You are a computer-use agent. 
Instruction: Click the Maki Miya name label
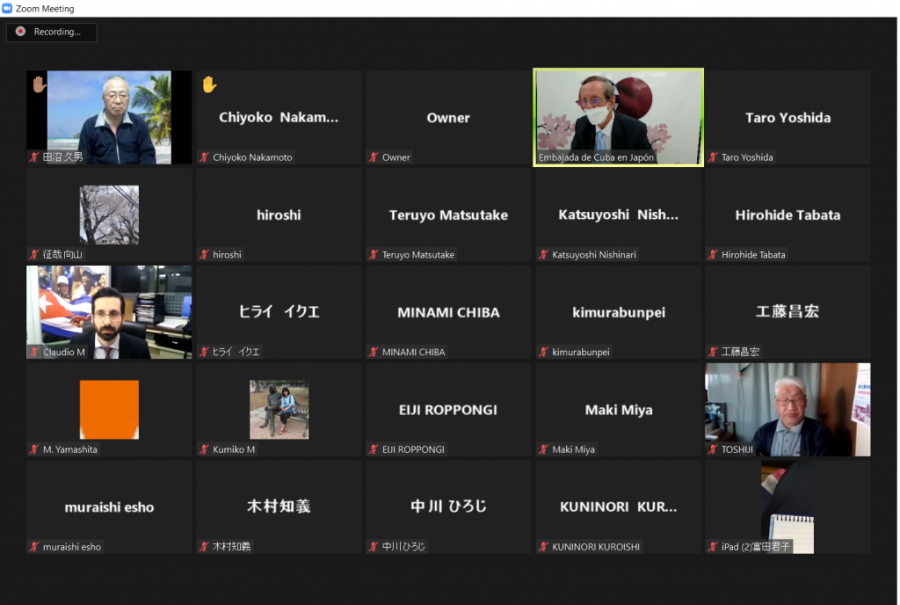tap(573, 450)
